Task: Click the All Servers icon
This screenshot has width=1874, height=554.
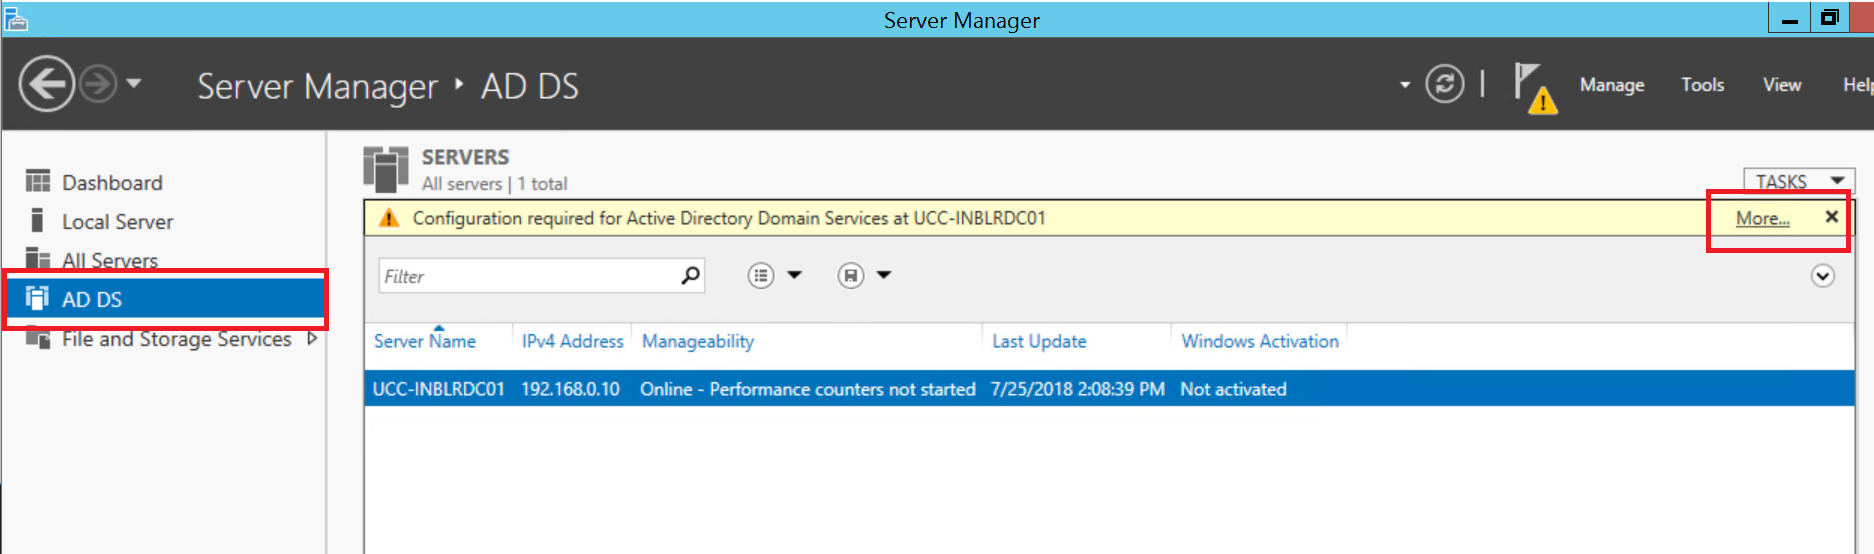Action: 38,258
